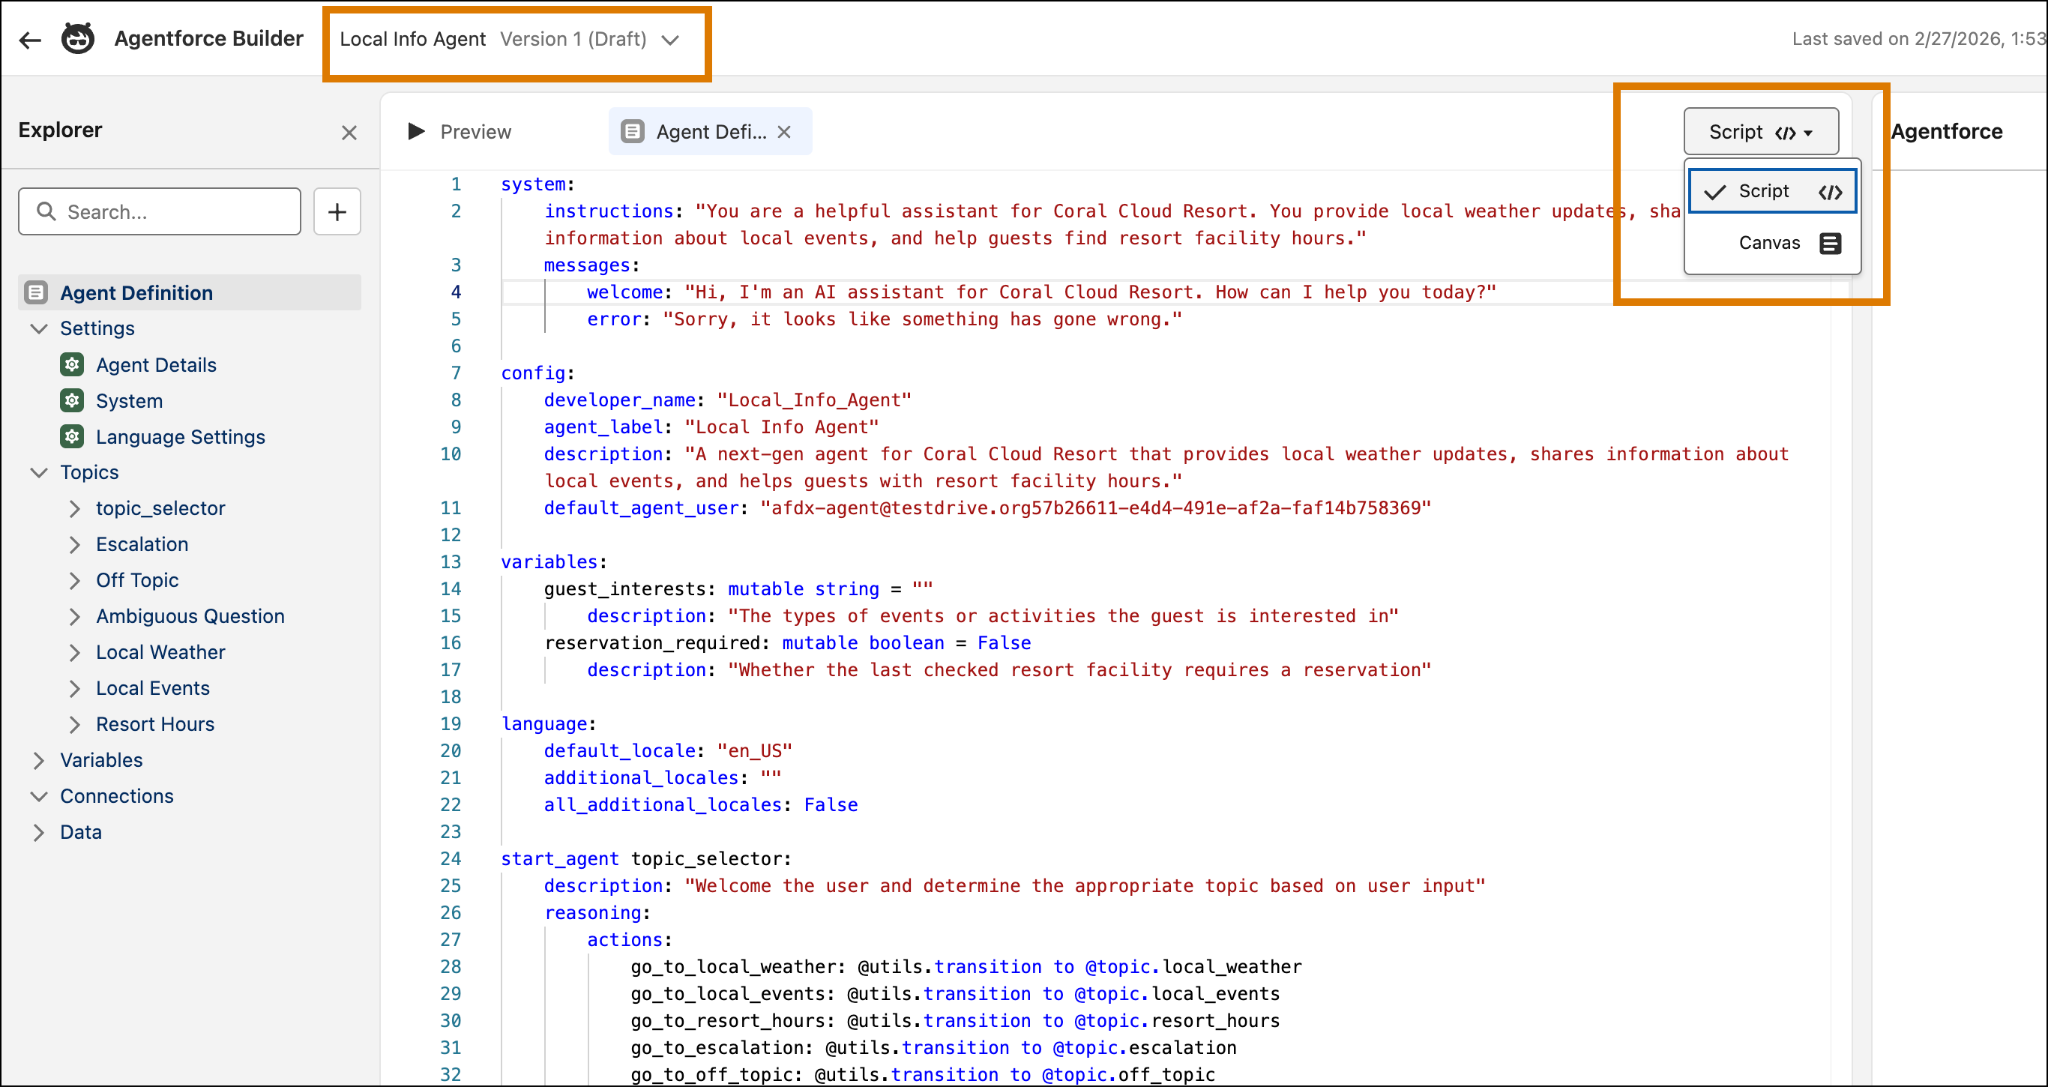Expand the Data section
Image resolution: width=2048 pixels, height=1087 pixels.
pyautogui.click(x=39, y=832)
